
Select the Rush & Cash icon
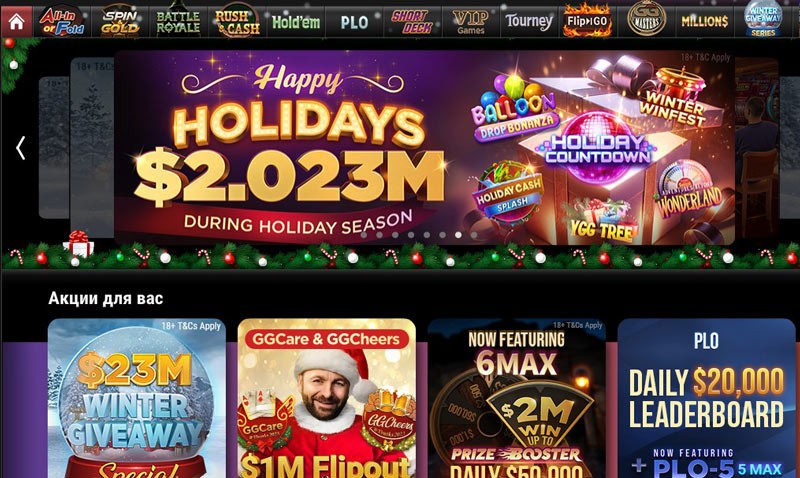click(237, 21)
